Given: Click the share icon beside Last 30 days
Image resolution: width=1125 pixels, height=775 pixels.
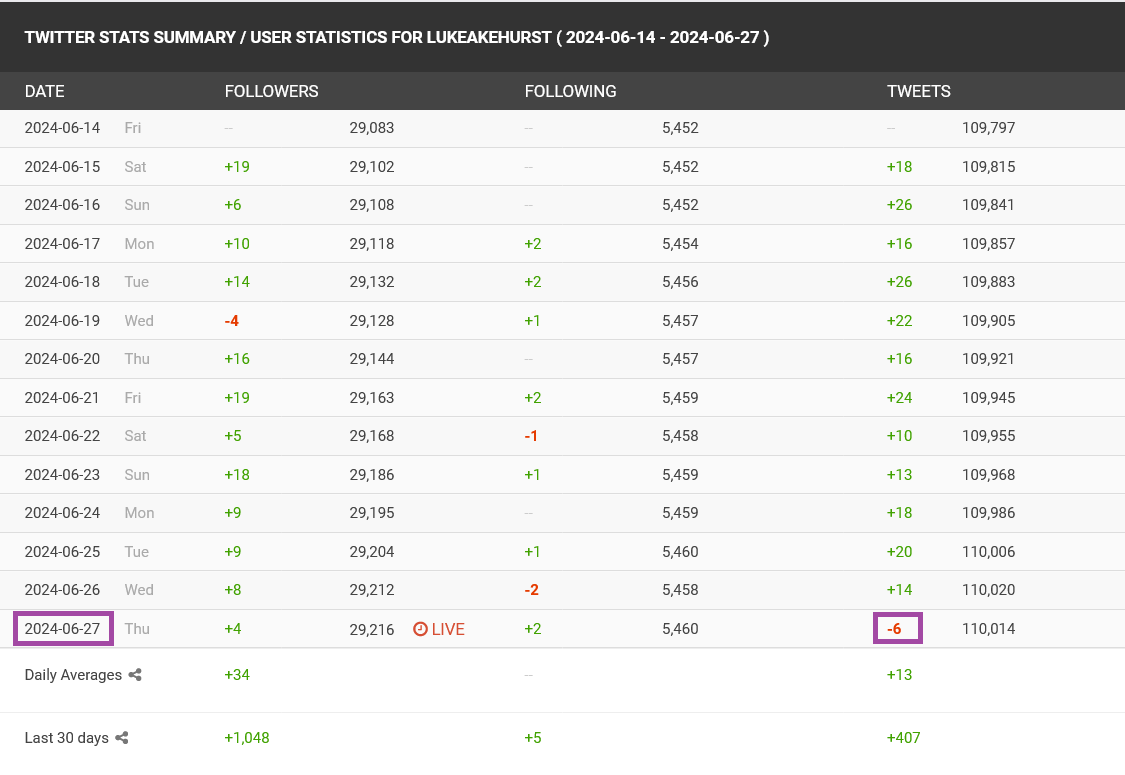Looking at the screenshot, I should point(122,738).
